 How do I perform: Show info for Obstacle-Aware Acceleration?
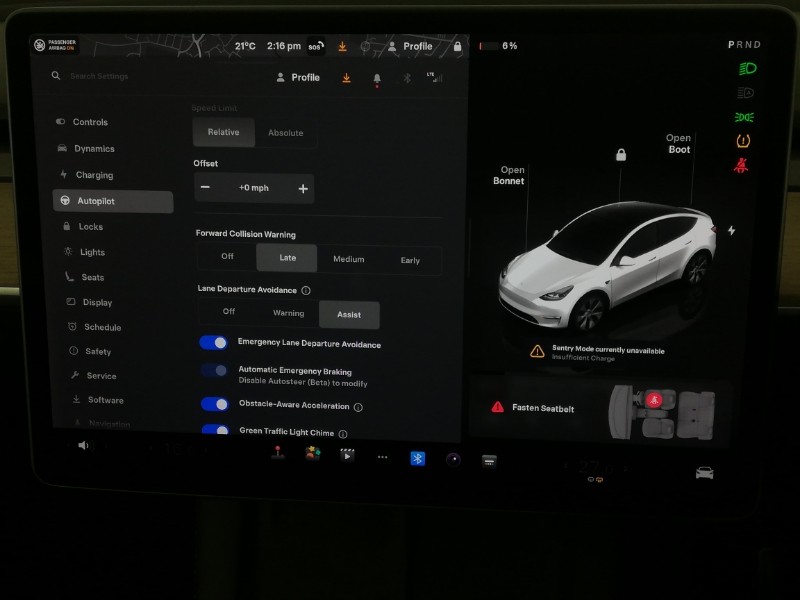tap(358, 407)
